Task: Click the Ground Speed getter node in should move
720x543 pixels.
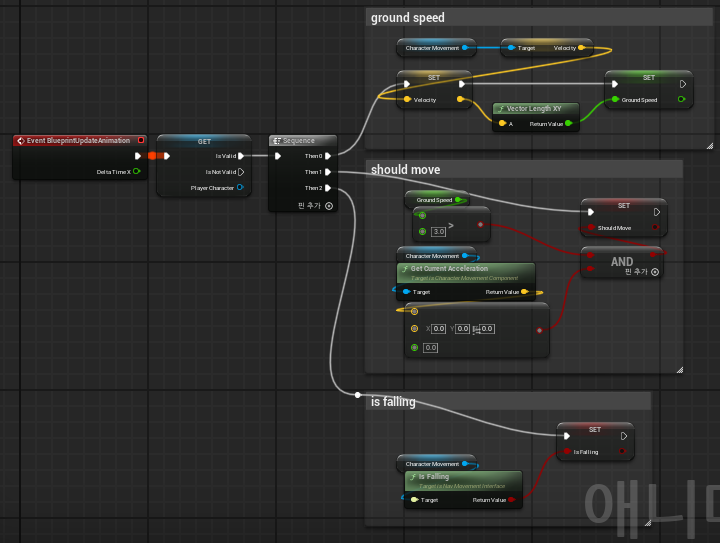Action: tap(437, 200)
